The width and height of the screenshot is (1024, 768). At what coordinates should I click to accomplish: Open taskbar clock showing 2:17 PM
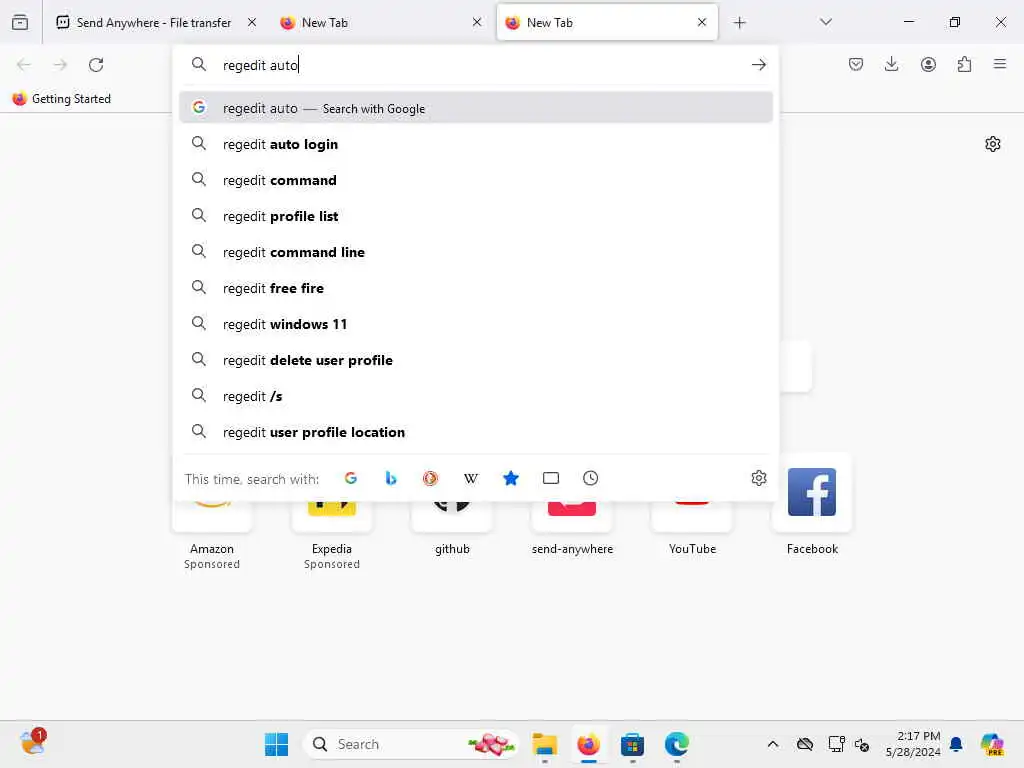tap(913, 744)
